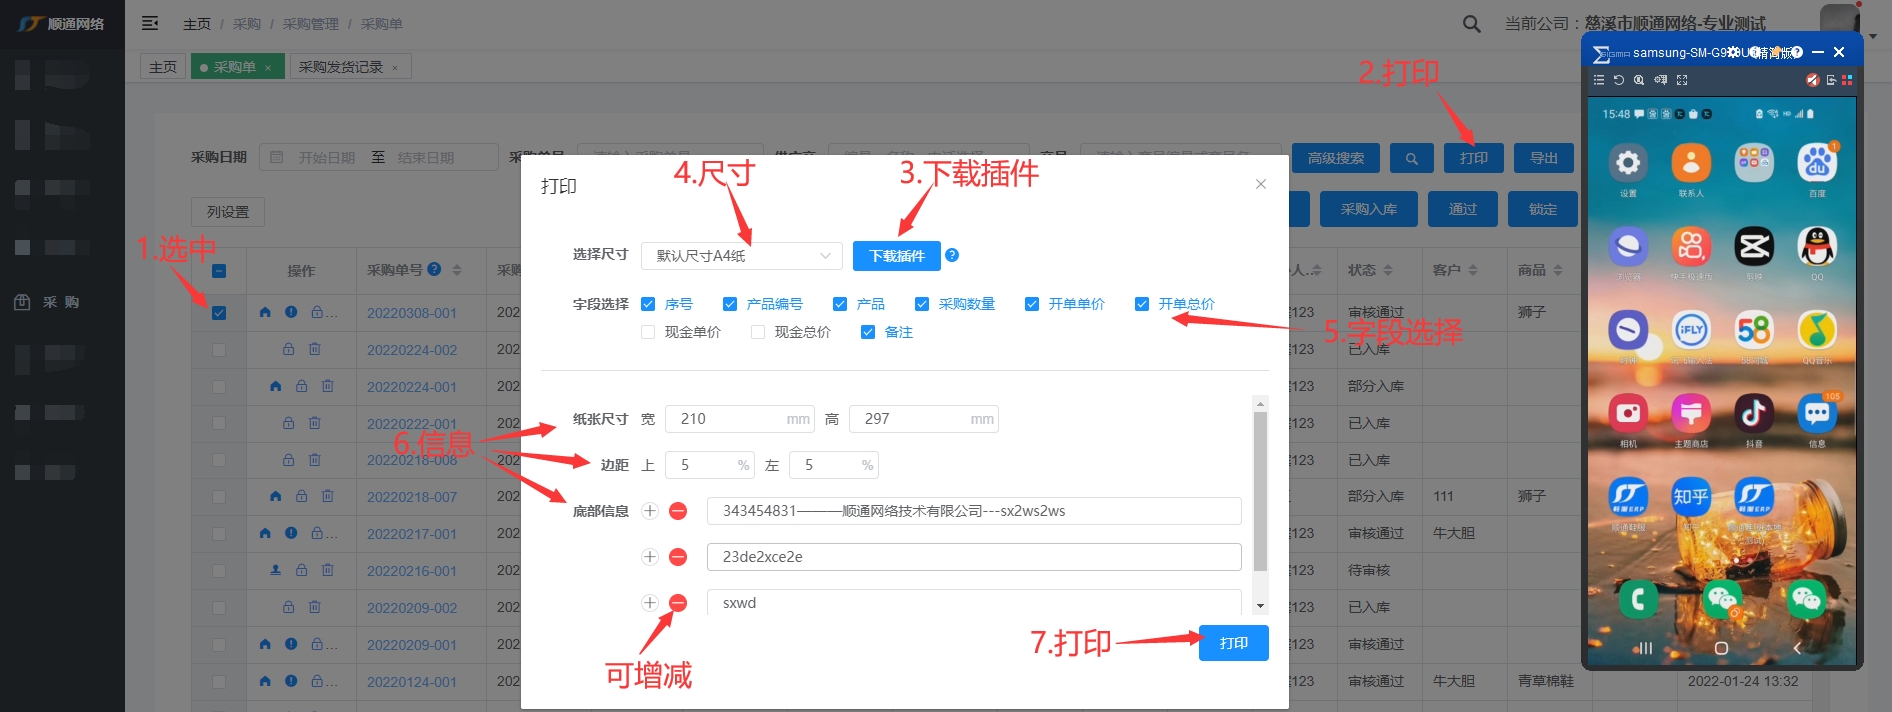Viewport: 1892px width, 712px height.
Task: Uncheck the 序号 field checkbox
Action: coord(648,304)
